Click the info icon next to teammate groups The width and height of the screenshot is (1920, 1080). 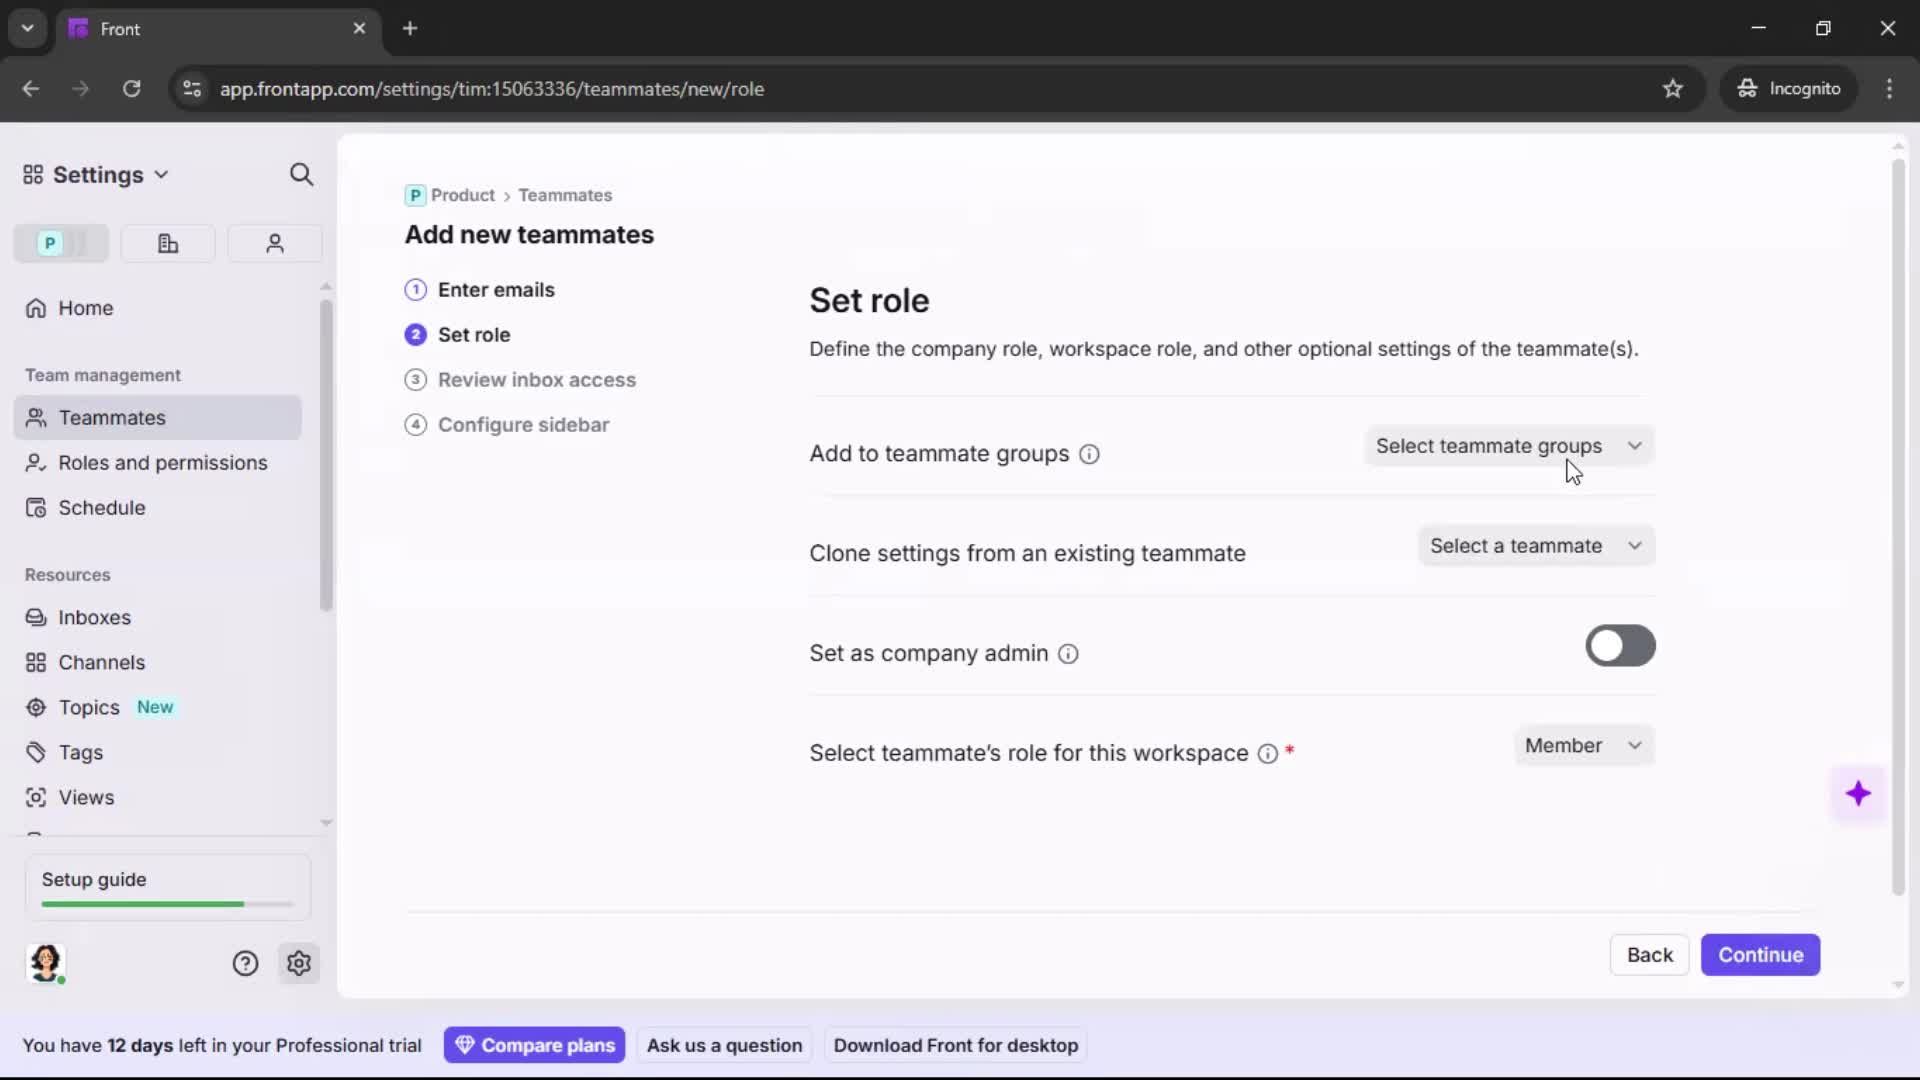click(x=1089, y=454)
